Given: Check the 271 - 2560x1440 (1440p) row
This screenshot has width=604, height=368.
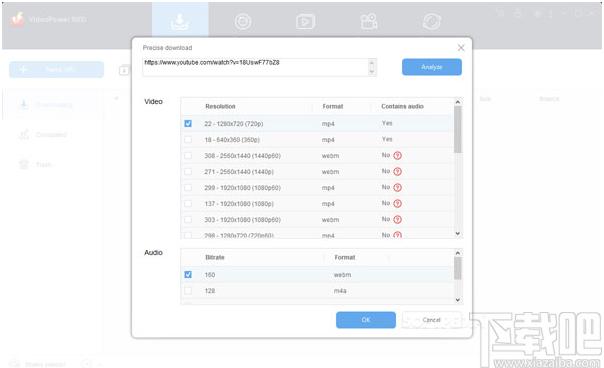Looking at the screenshot, I should point(188,171).
